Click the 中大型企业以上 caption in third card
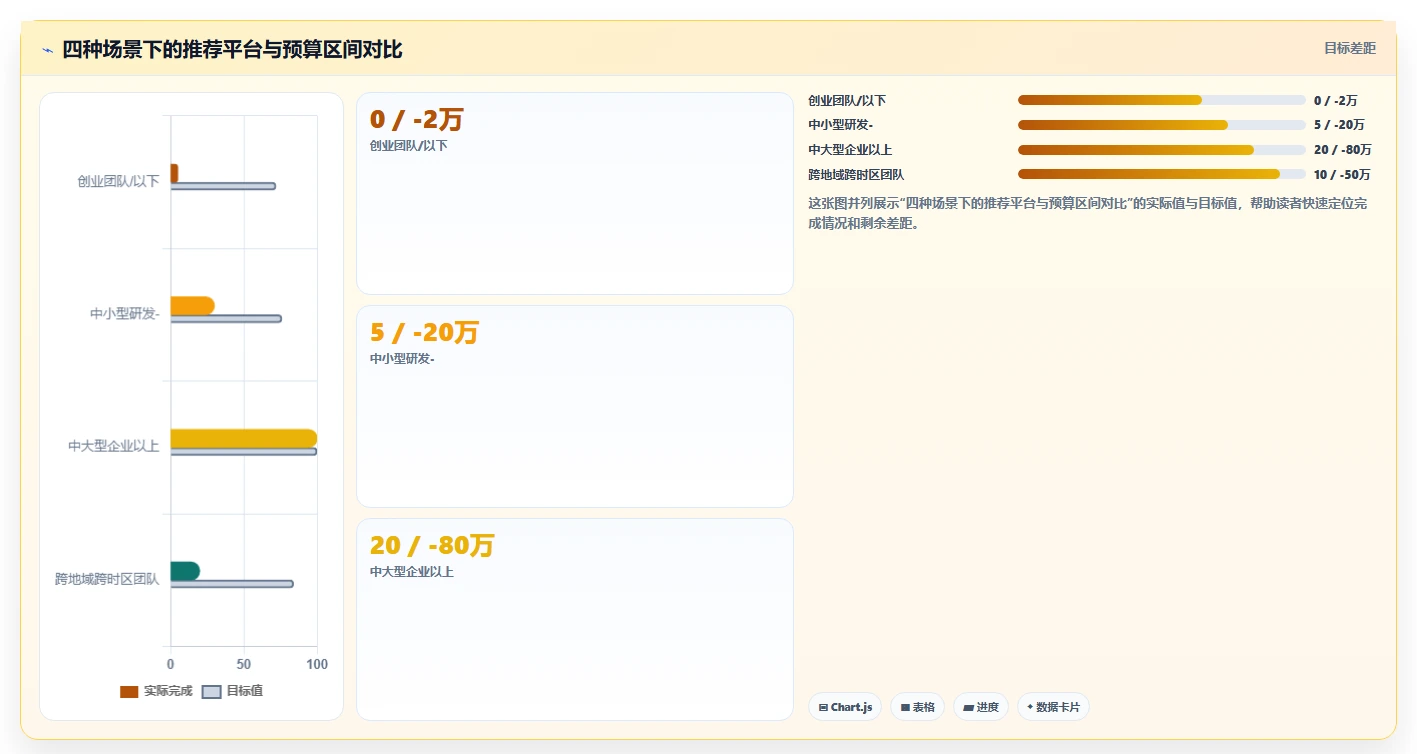 point(412,572)
